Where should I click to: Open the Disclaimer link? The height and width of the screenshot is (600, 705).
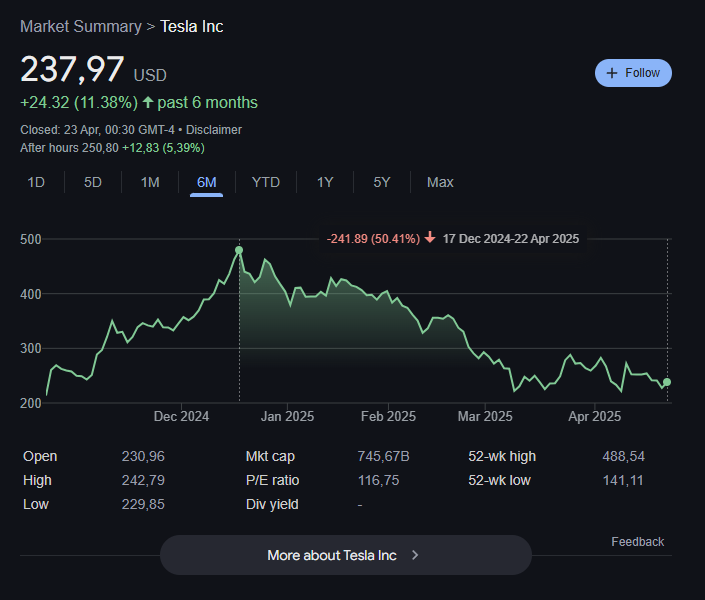214,130
